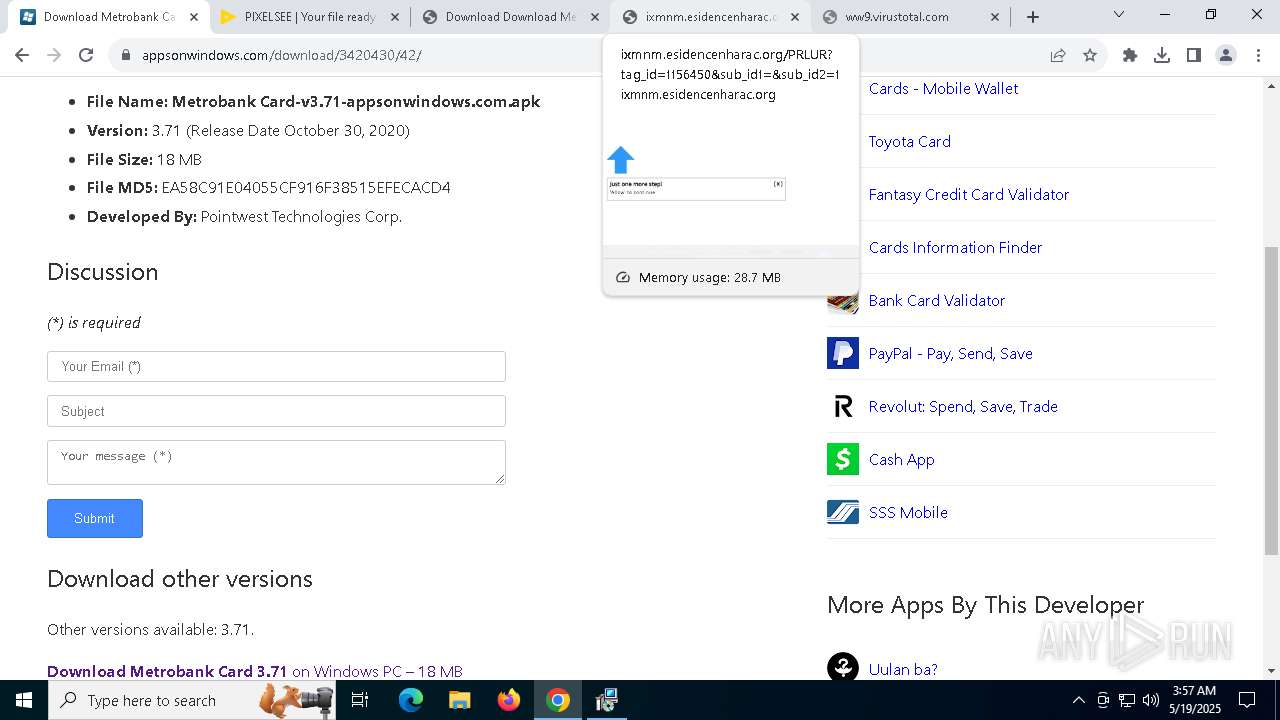Open taskbar clock showing 3:57 AM

1195,700
